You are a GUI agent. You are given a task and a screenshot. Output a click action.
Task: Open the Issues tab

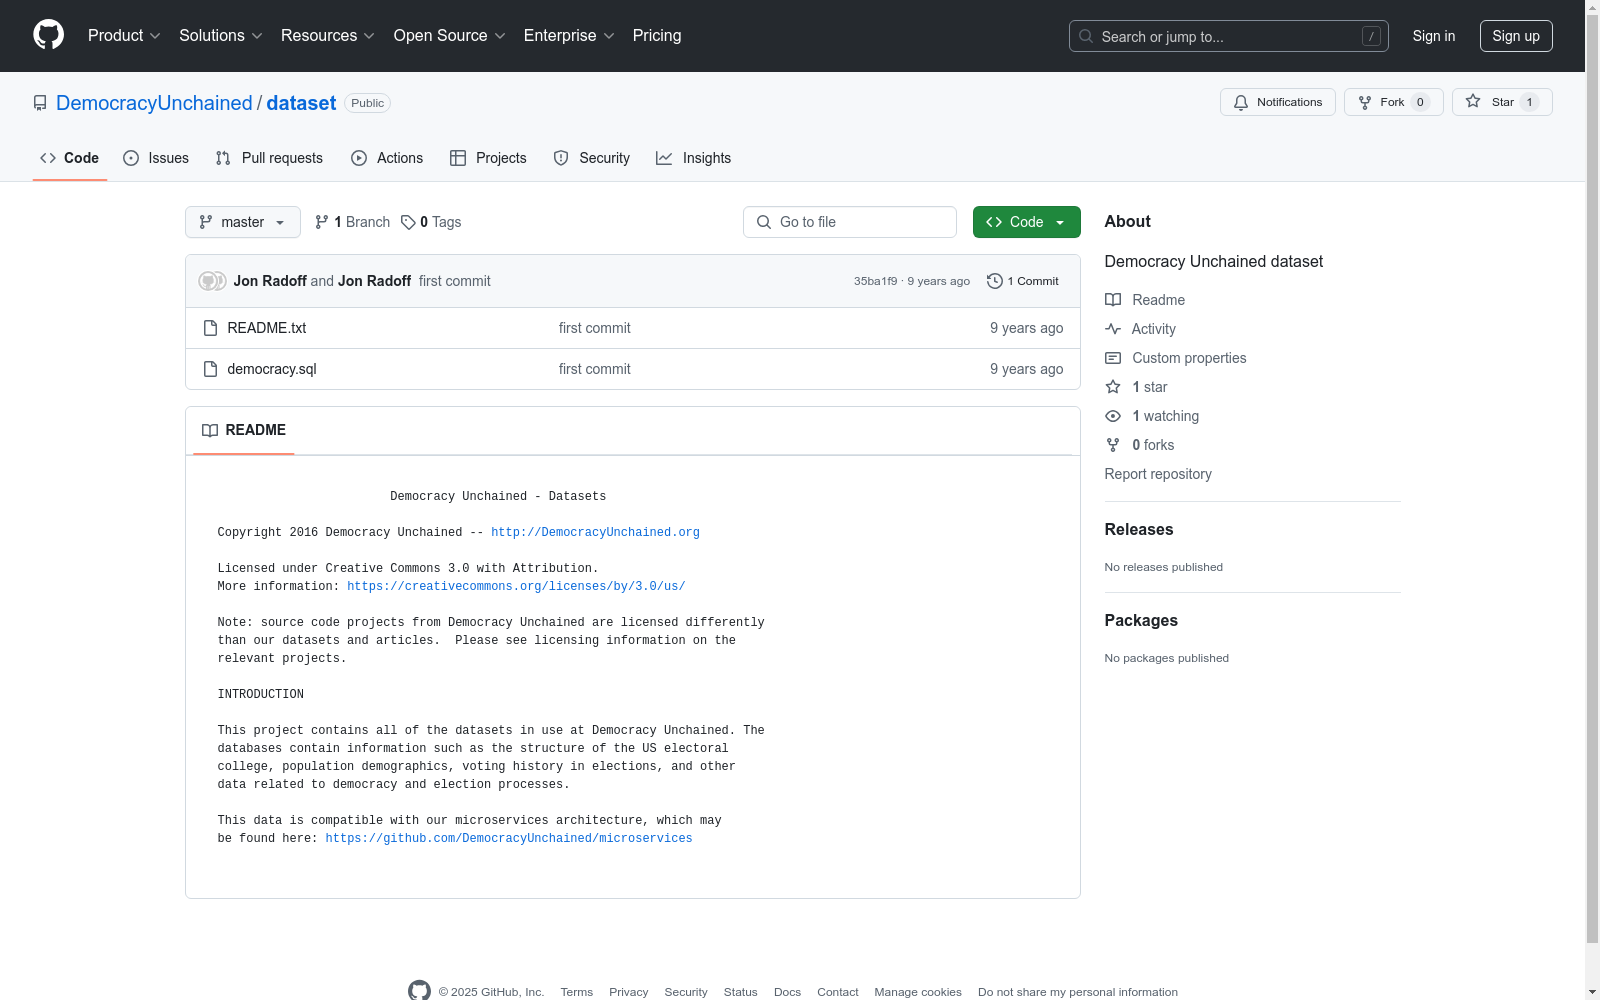156,158
